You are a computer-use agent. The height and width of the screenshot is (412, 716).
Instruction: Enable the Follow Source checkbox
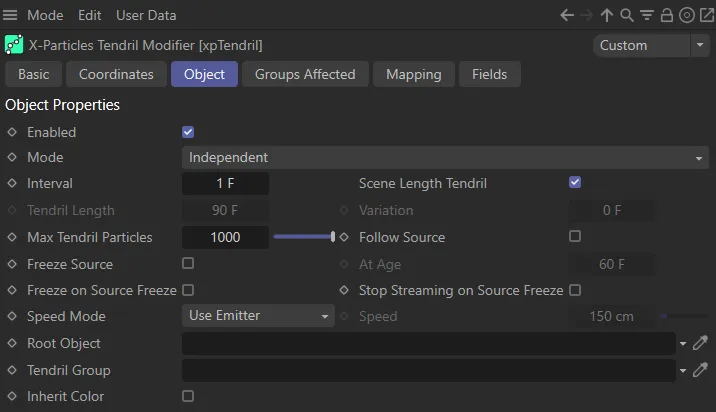click(575, 236)
